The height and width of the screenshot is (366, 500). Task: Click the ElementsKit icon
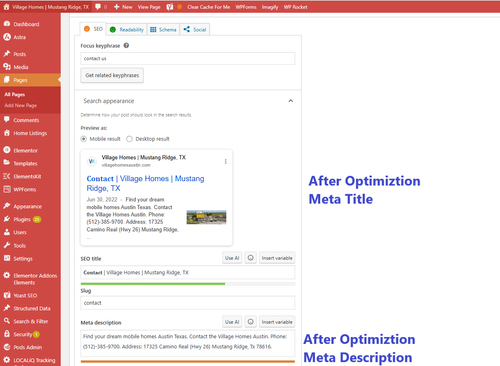pos(7,176)
